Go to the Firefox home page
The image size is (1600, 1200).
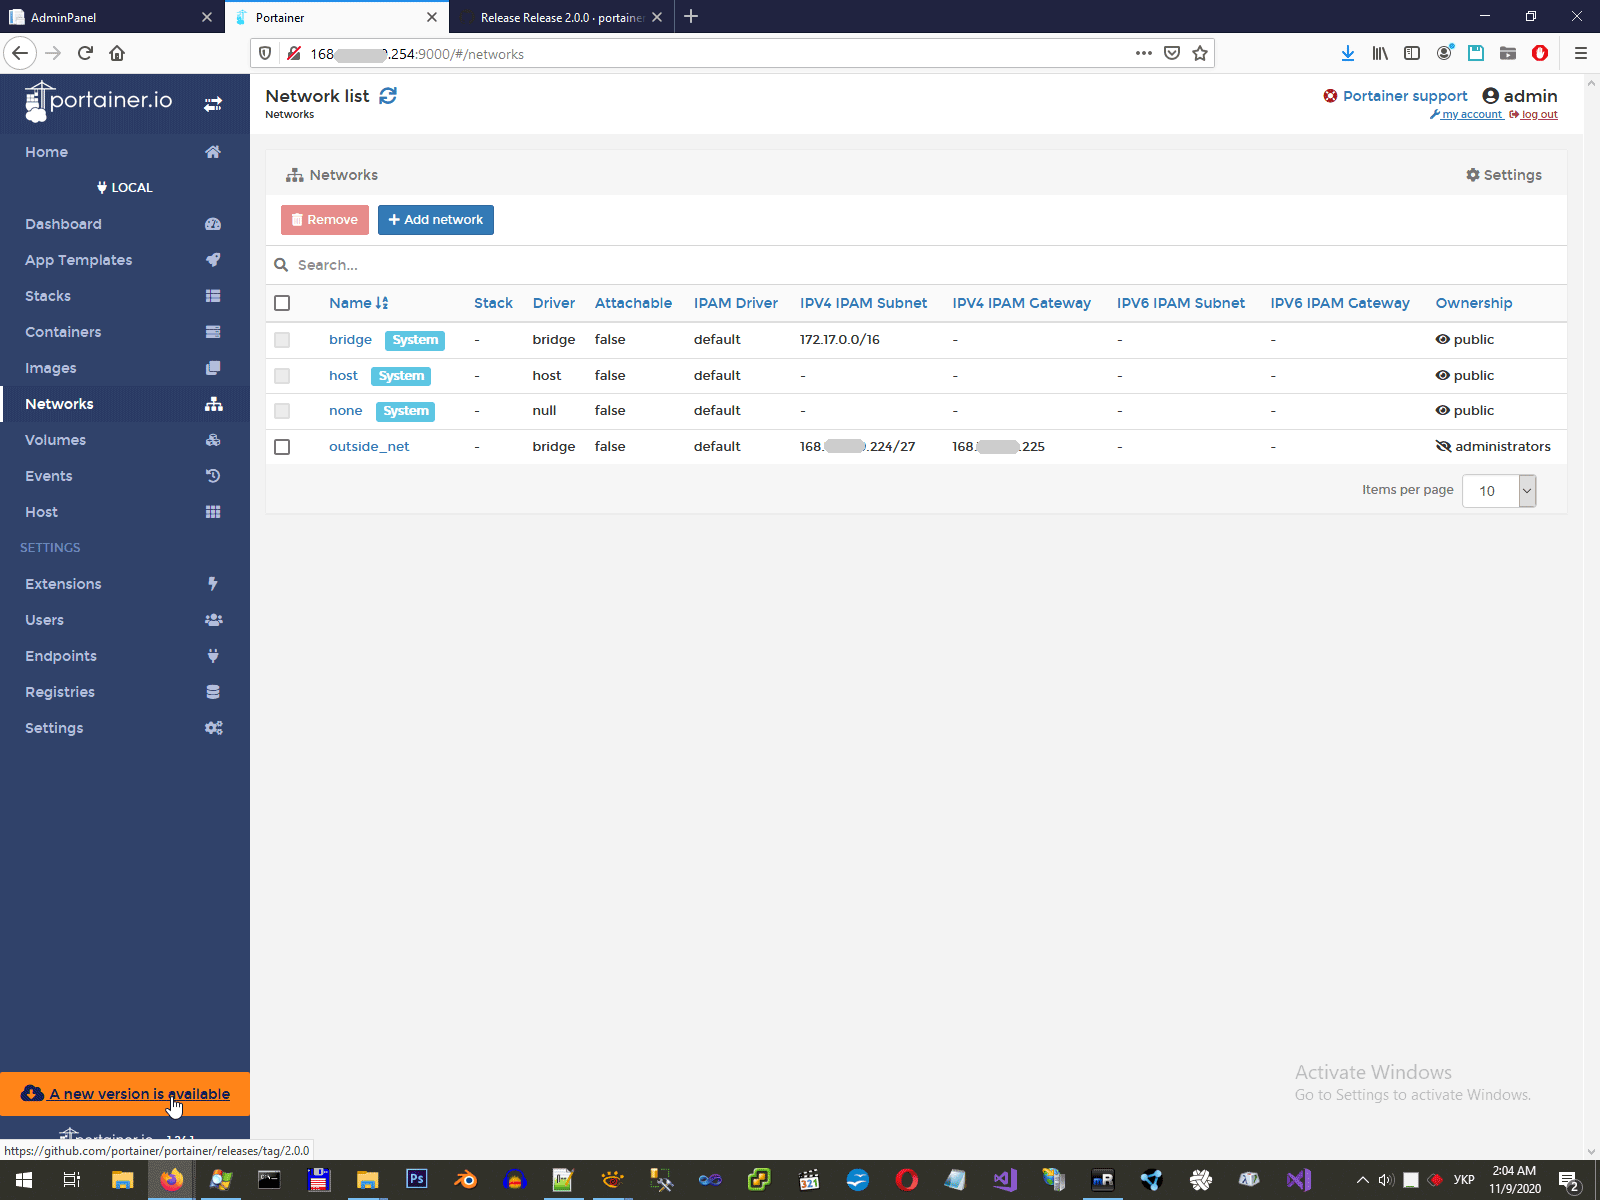117,53
